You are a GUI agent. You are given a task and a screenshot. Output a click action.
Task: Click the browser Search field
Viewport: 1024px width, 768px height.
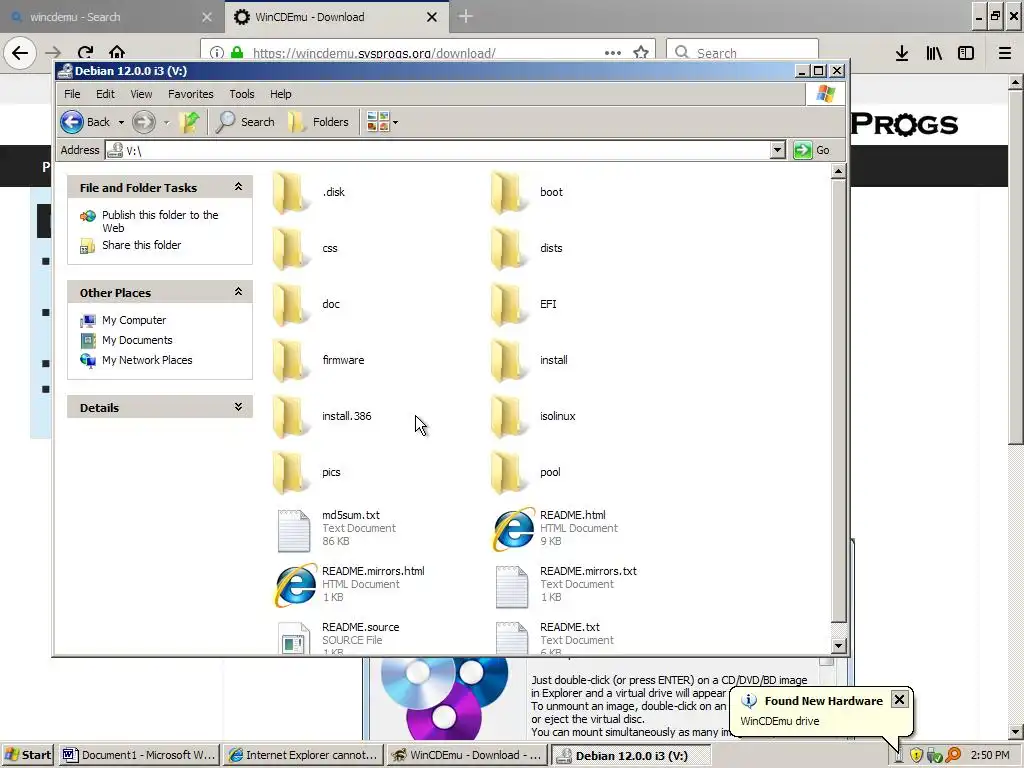coord(742,52)
